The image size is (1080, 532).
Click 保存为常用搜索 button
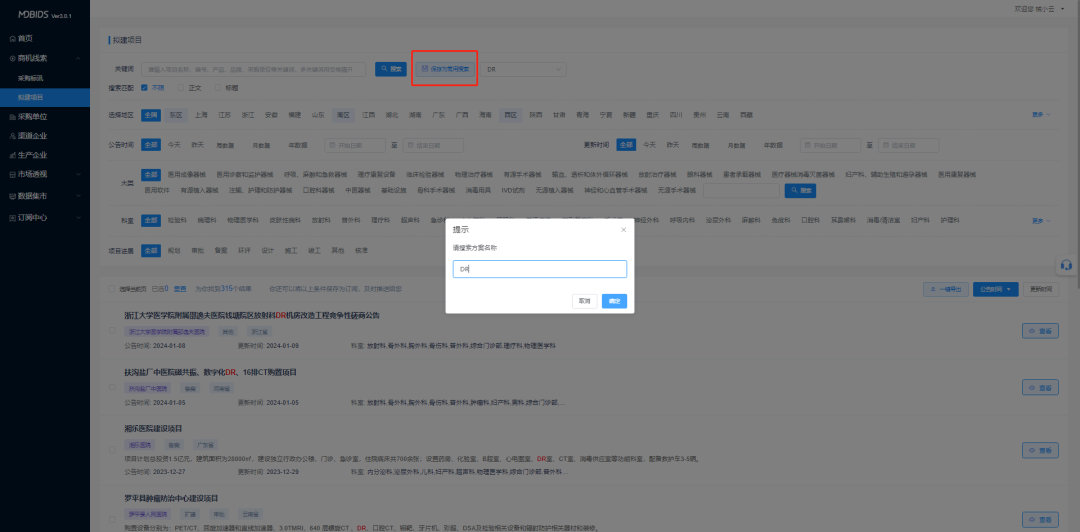[x=445, y=69]
